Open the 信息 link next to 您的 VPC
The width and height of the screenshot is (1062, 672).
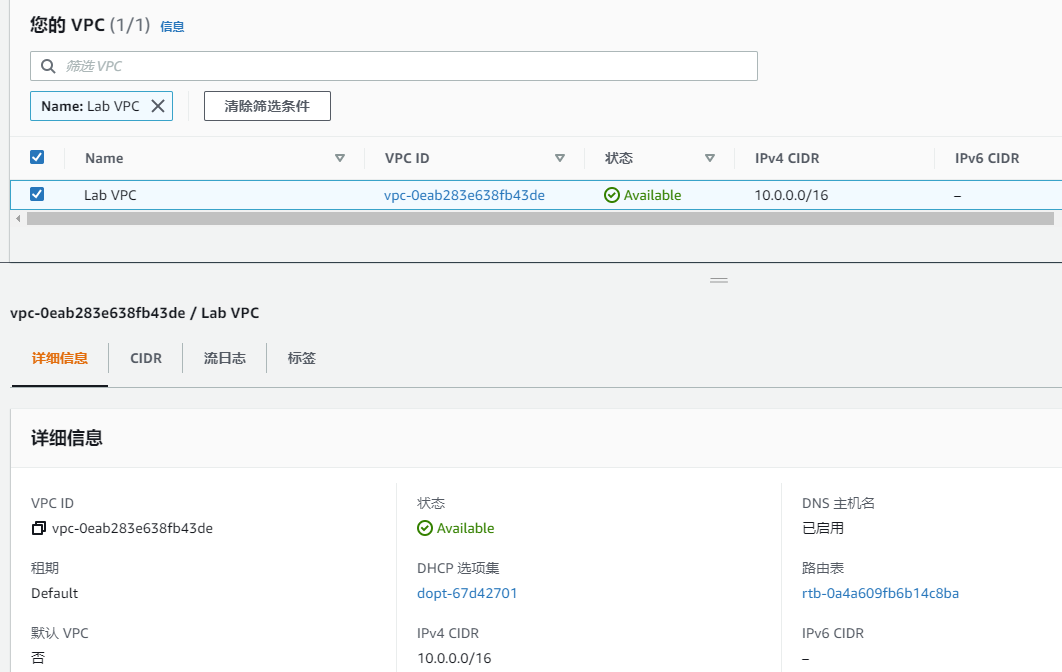point(172,26)
